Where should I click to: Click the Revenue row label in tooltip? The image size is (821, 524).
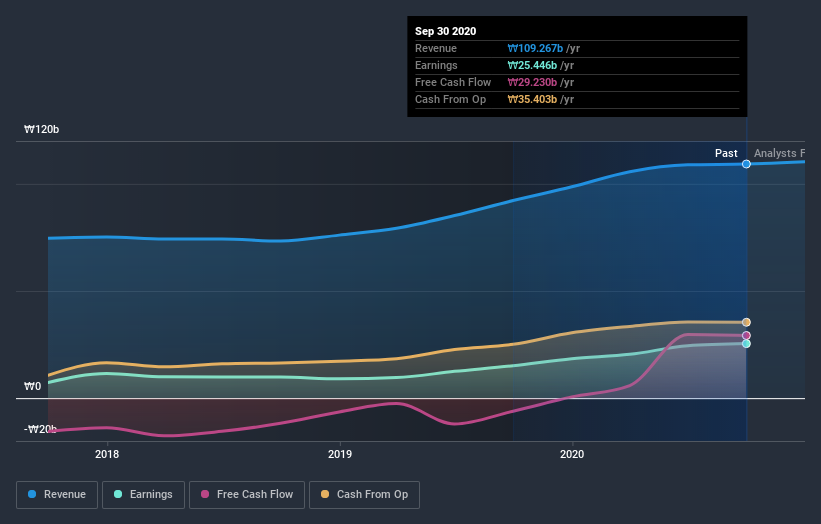pyautogui.click(x=436, y=48)
